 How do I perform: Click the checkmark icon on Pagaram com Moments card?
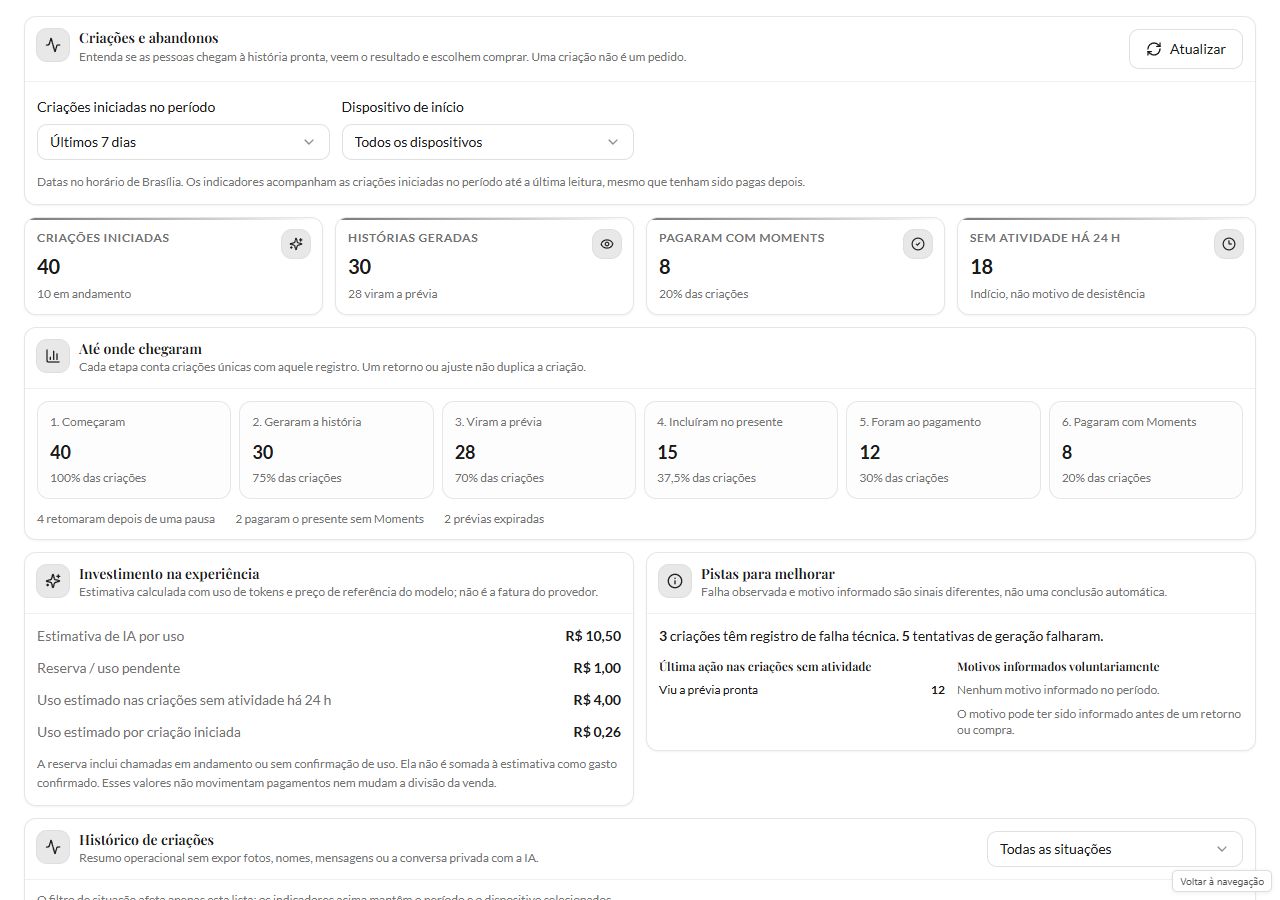click(918, 244)
